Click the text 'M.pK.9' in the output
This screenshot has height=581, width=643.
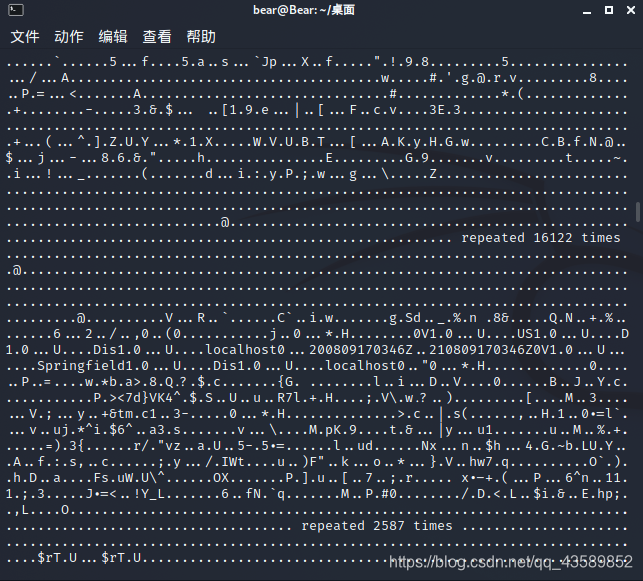point(333,430)
